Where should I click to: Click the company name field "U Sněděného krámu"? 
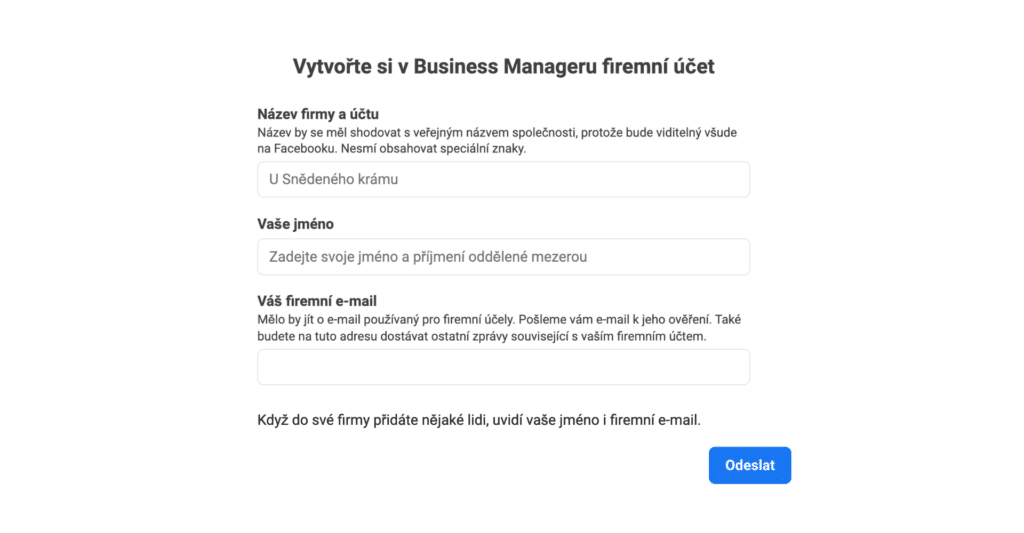503,180
